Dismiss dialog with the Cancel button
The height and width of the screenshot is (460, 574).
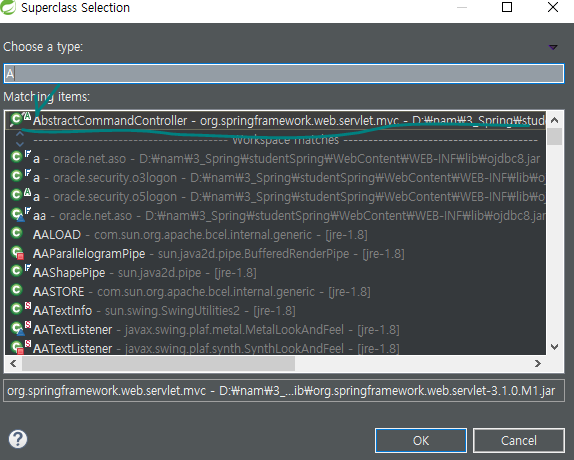pos(519,440)
